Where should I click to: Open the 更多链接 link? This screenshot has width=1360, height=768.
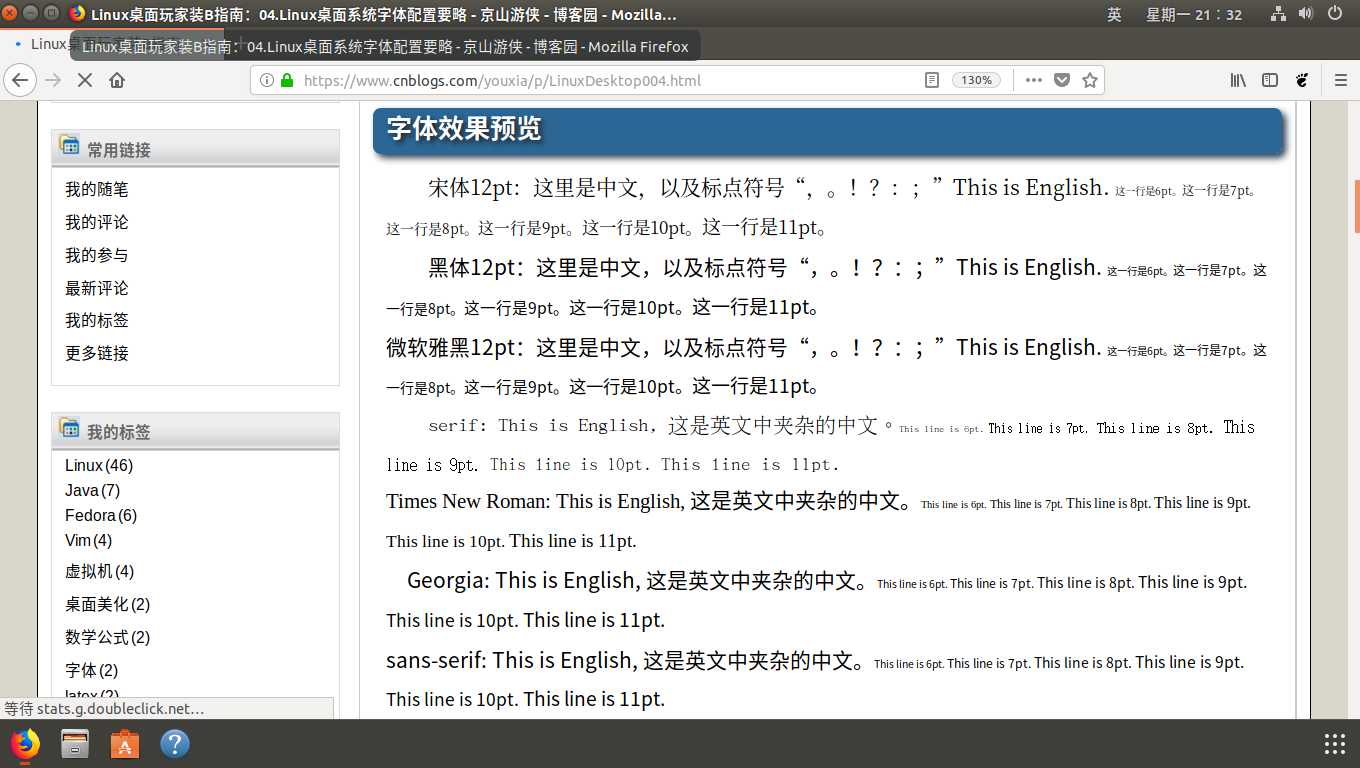(97, 353)
